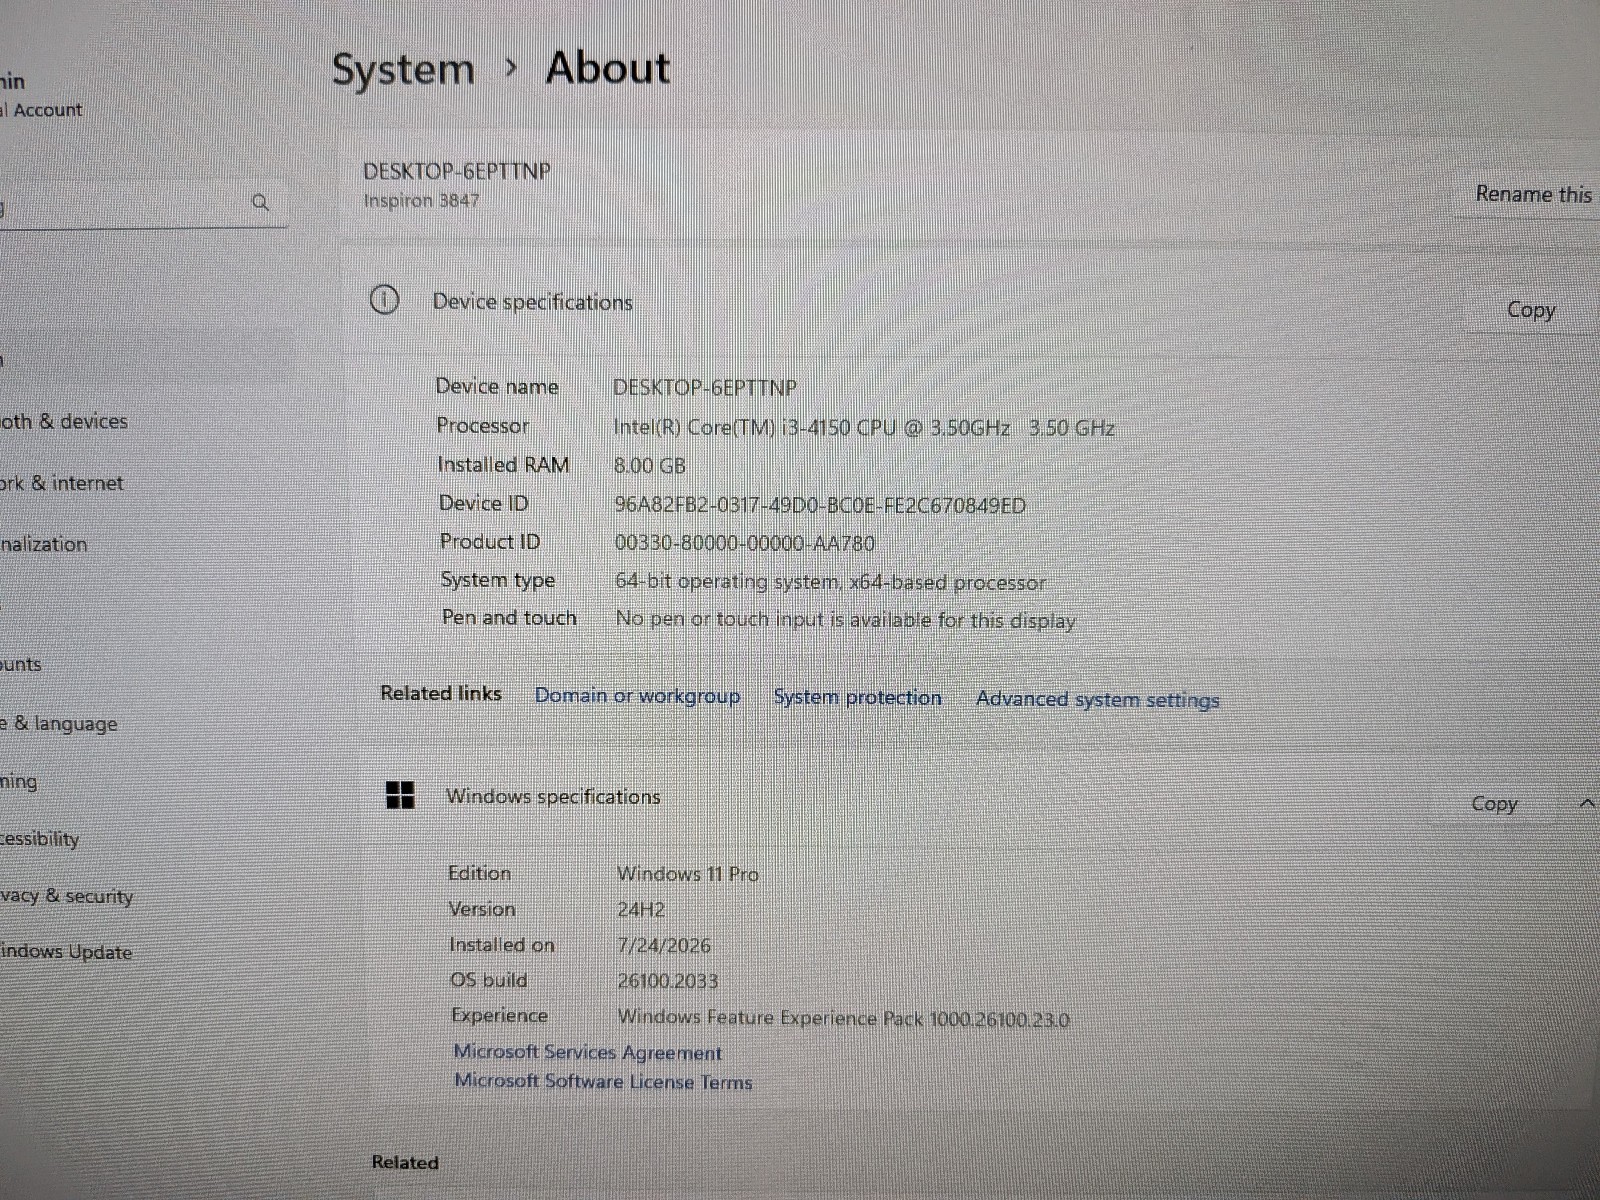Open Privacy & security settings
1600x1200 pixels.
67,896
